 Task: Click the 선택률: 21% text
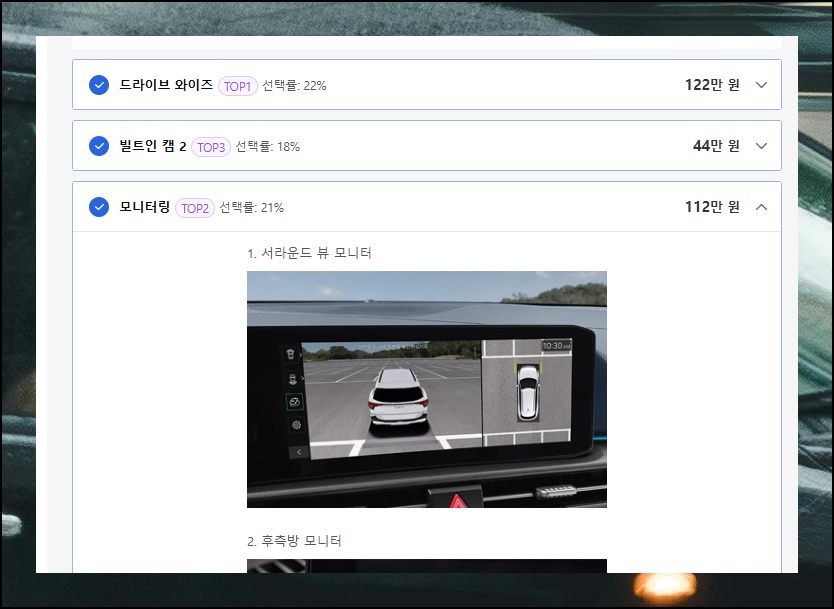252,208
